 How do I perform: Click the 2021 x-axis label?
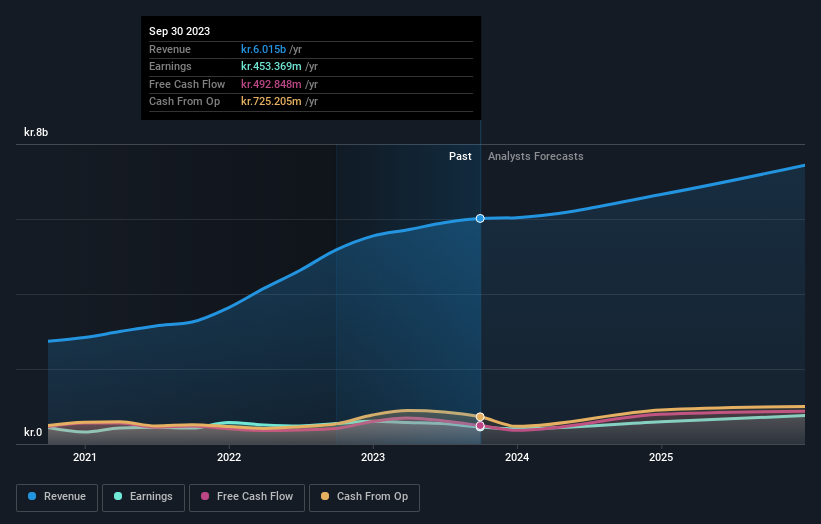[85, 457]
